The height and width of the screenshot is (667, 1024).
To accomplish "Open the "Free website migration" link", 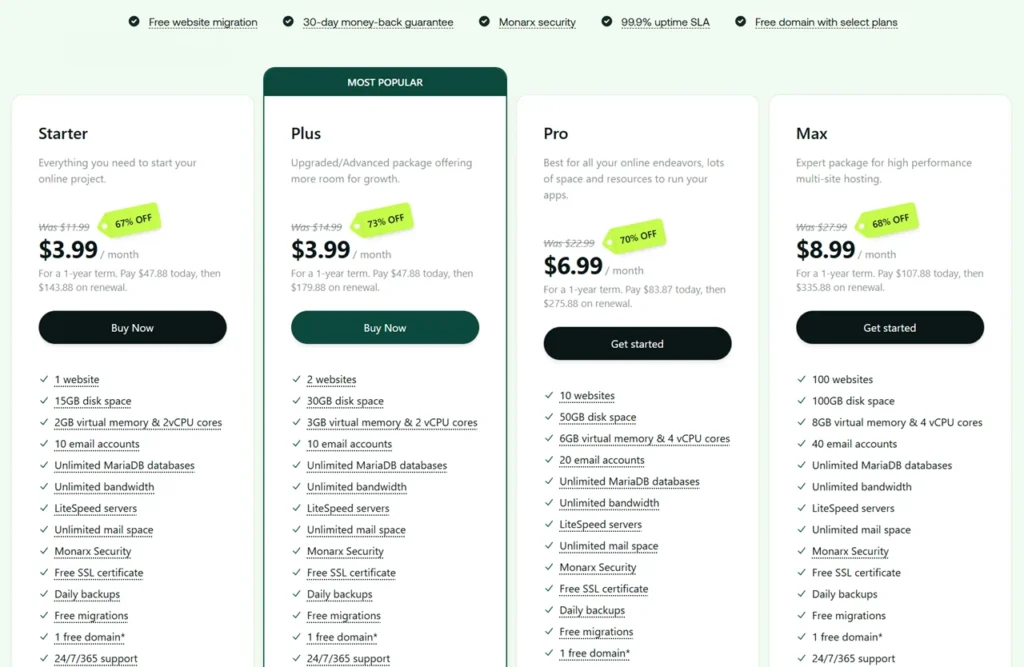I will point(203,21).
